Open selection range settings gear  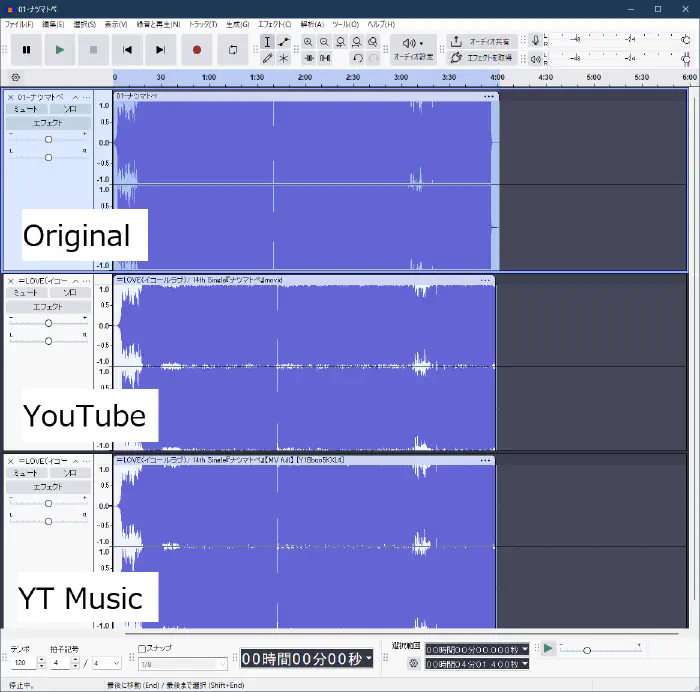click(413, 663)
